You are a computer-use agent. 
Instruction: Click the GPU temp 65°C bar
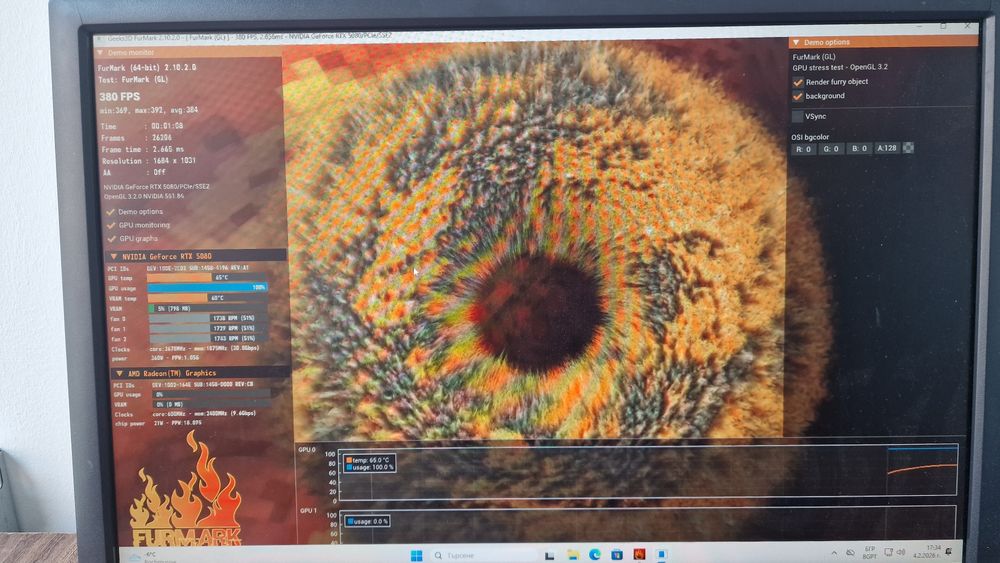pos(206,277)
